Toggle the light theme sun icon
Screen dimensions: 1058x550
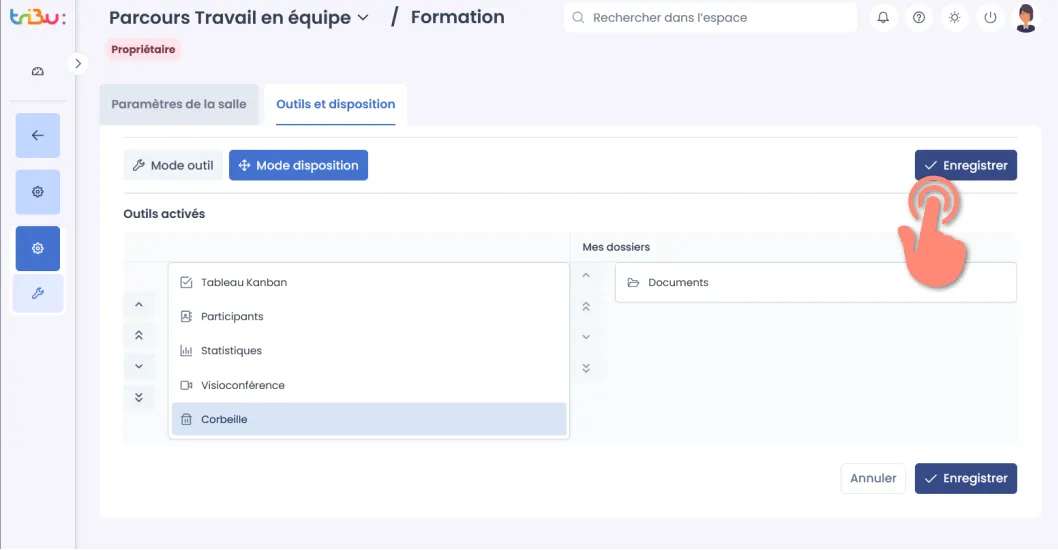point(955,18)
